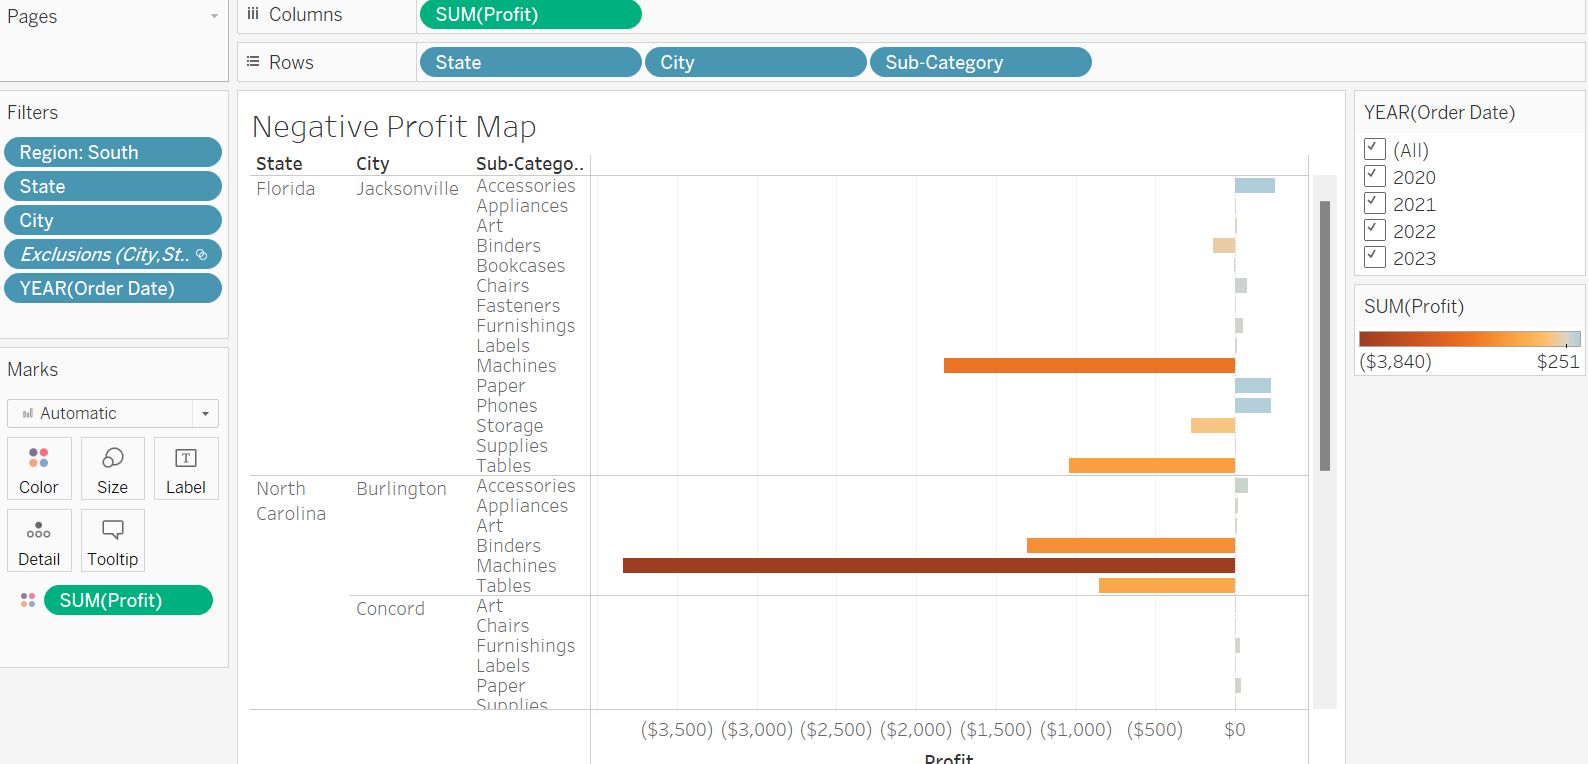Open the Pages shelf dropdown arrow
Screen dimensions: 1588x764
tap(214, 16)
